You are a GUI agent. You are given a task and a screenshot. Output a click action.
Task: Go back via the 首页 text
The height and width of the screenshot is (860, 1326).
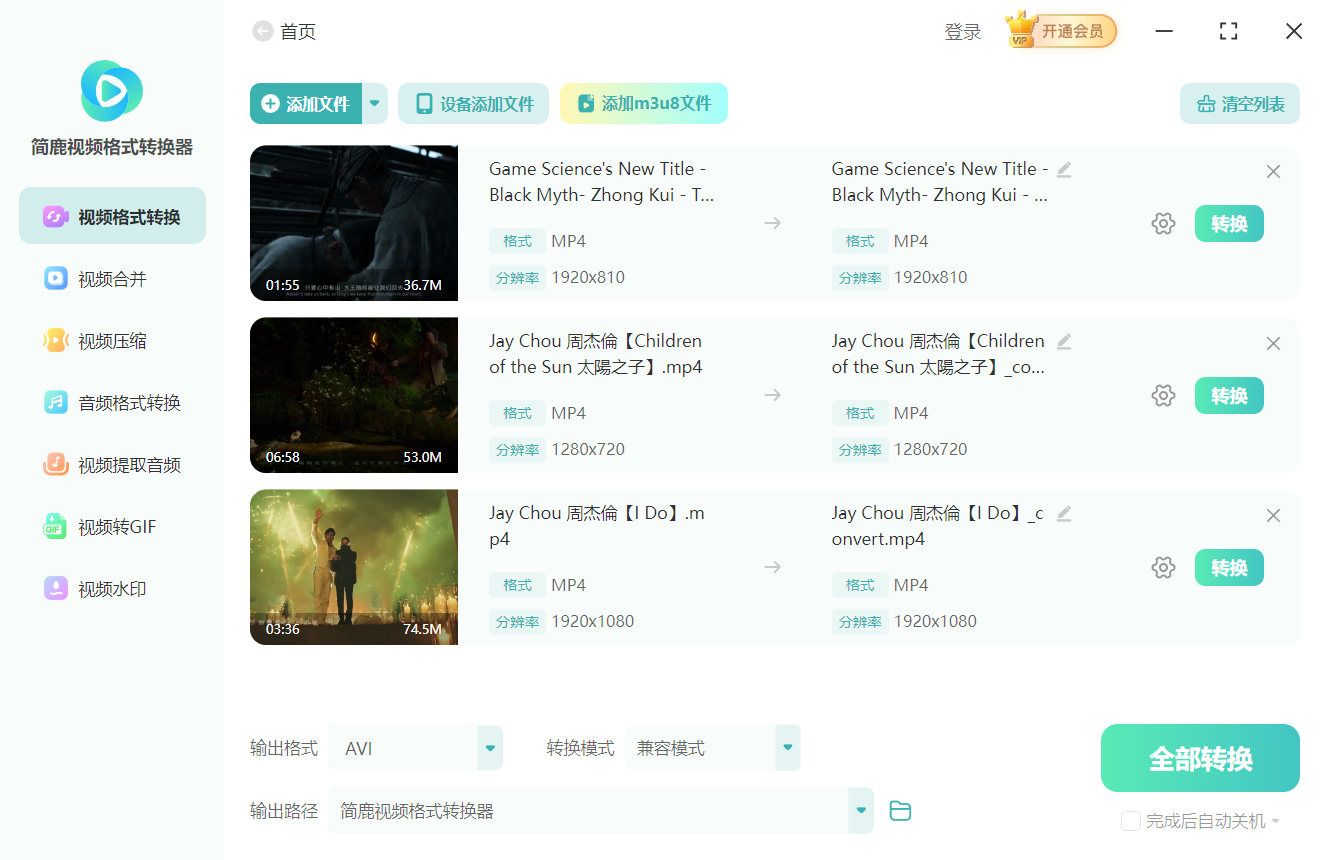pos(298,32)
